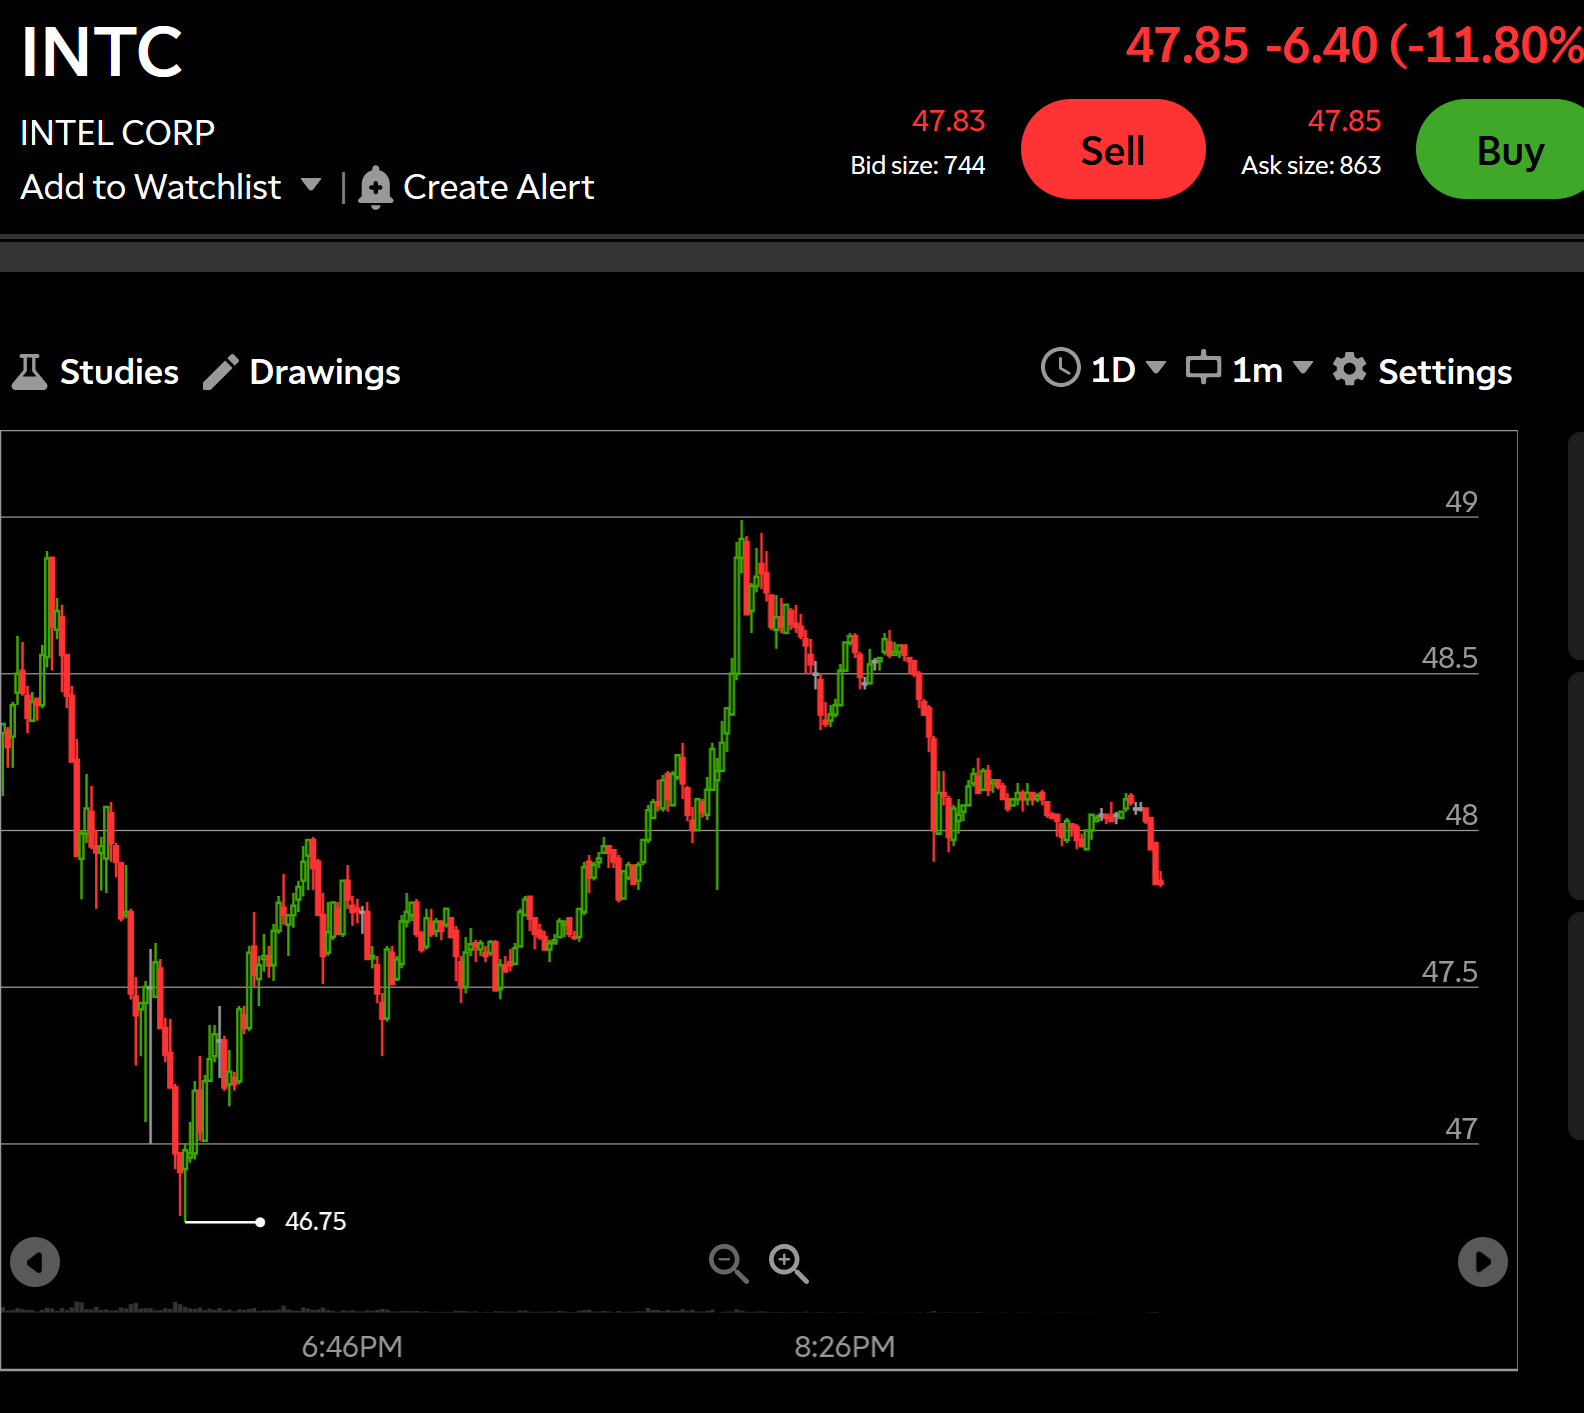
Task: Click the 48.5 price axis label
Action: click(x=1450, y=658)
